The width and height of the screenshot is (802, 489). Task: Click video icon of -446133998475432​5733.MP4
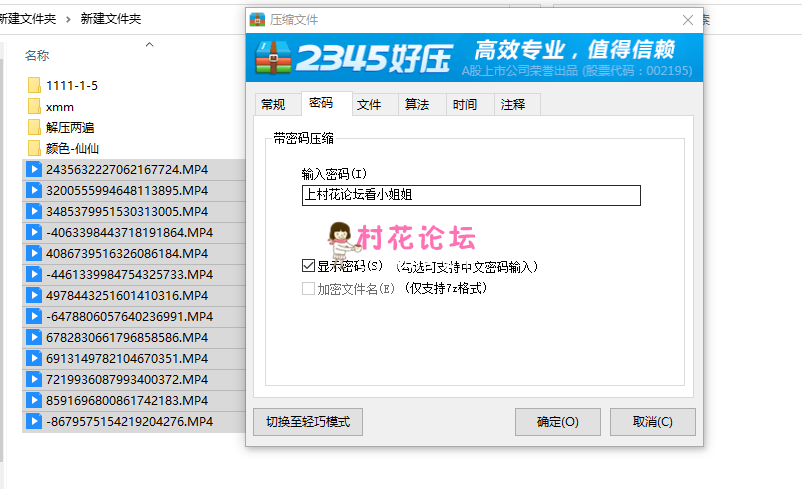click(x=34, y=274)
